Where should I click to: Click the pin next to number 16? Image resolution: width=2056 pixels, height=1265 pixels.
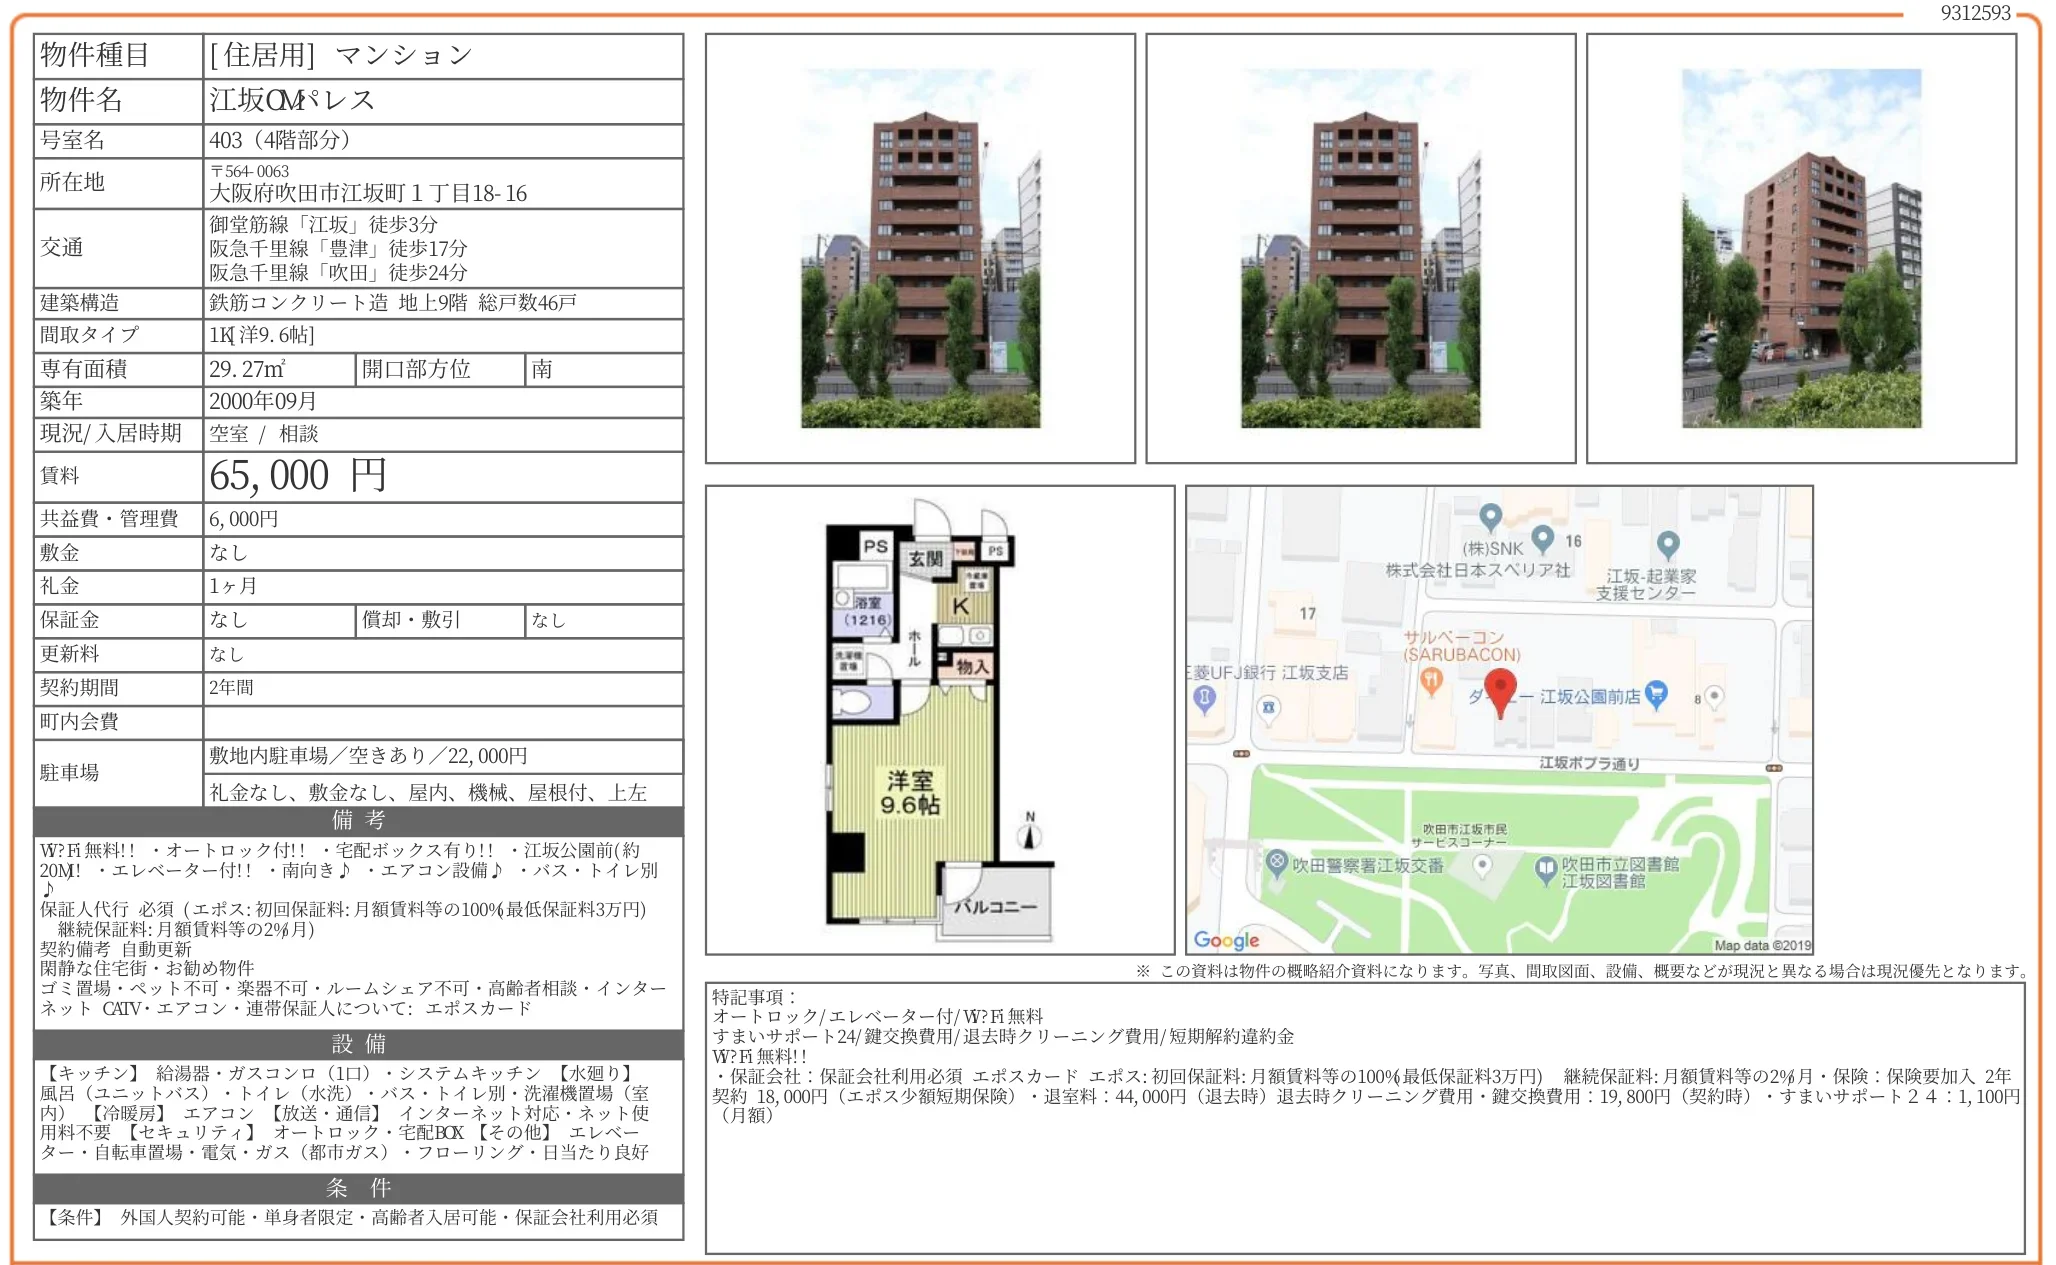[x=1543, y=539]
